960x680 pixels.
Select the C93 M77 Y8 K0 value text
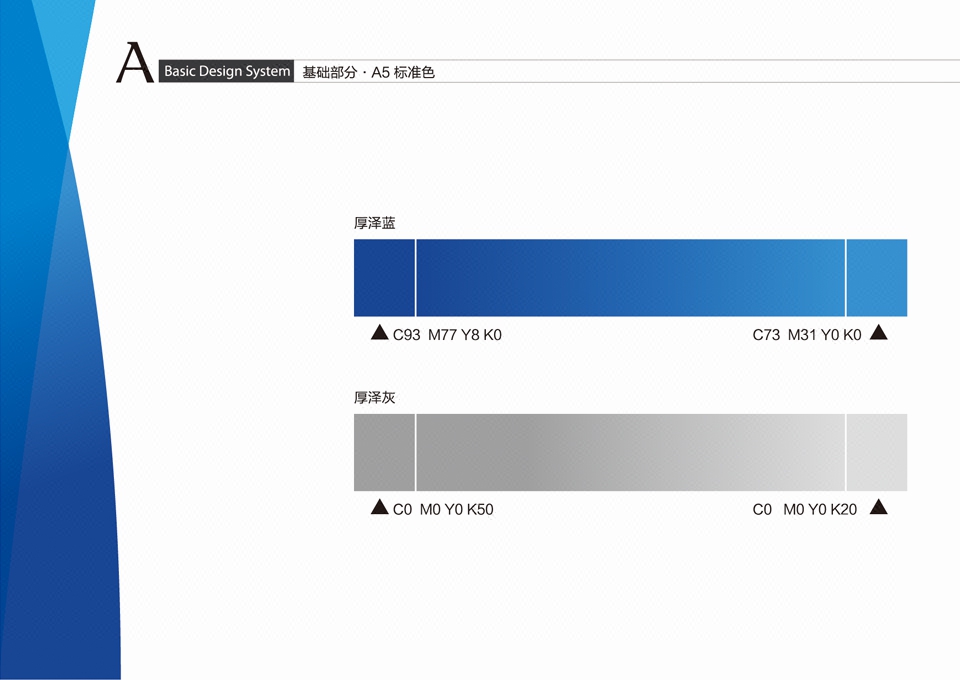447,335
